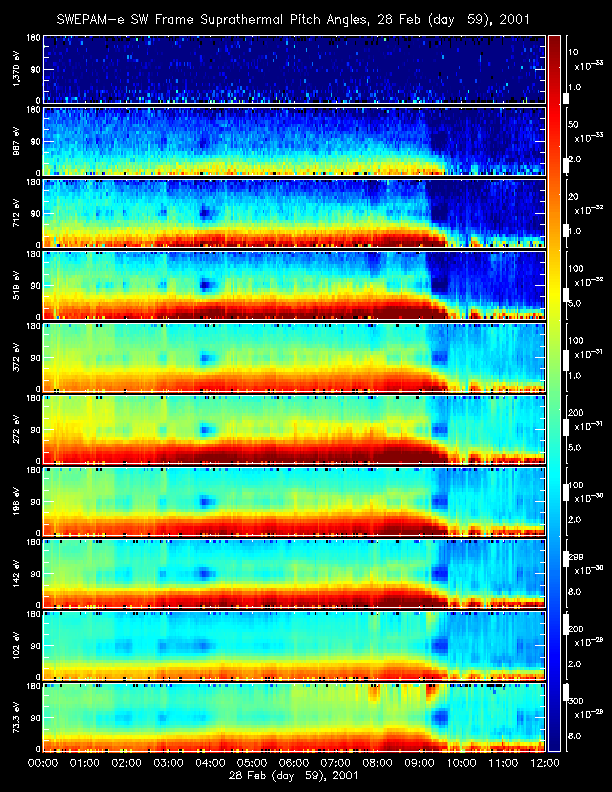Screen dimensions: 612x792
Task: Click the dark red top of color bar
Action: click(554, 40)
